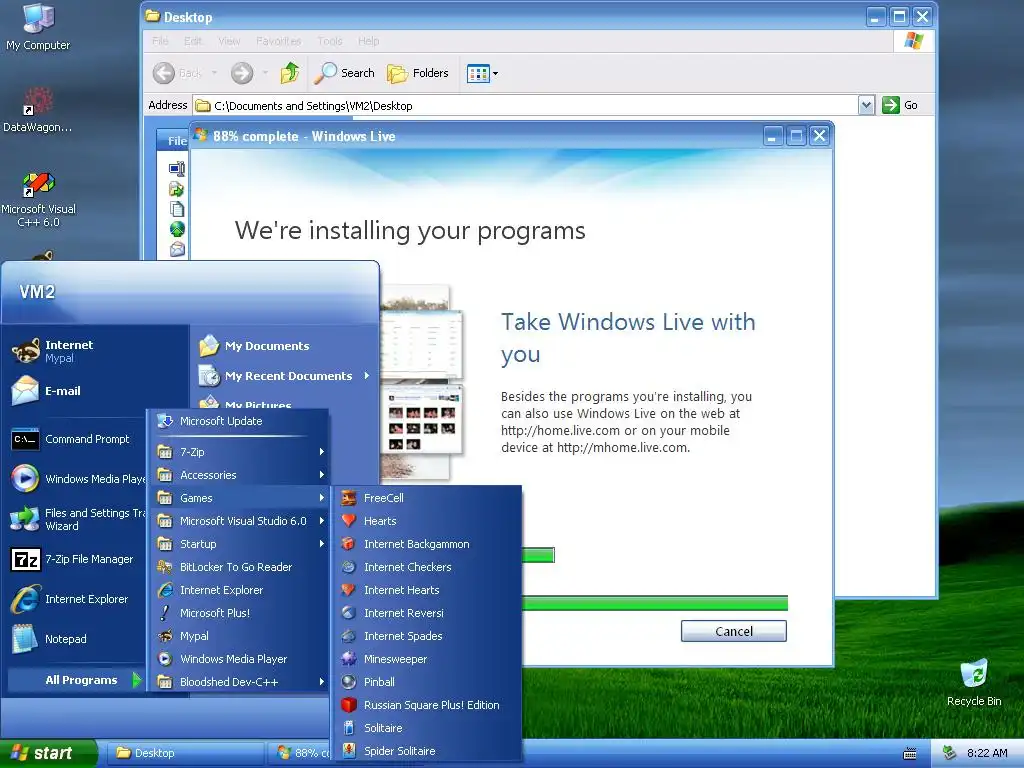Open Mypal Internet browser pinned item

[x=69, y=351]
